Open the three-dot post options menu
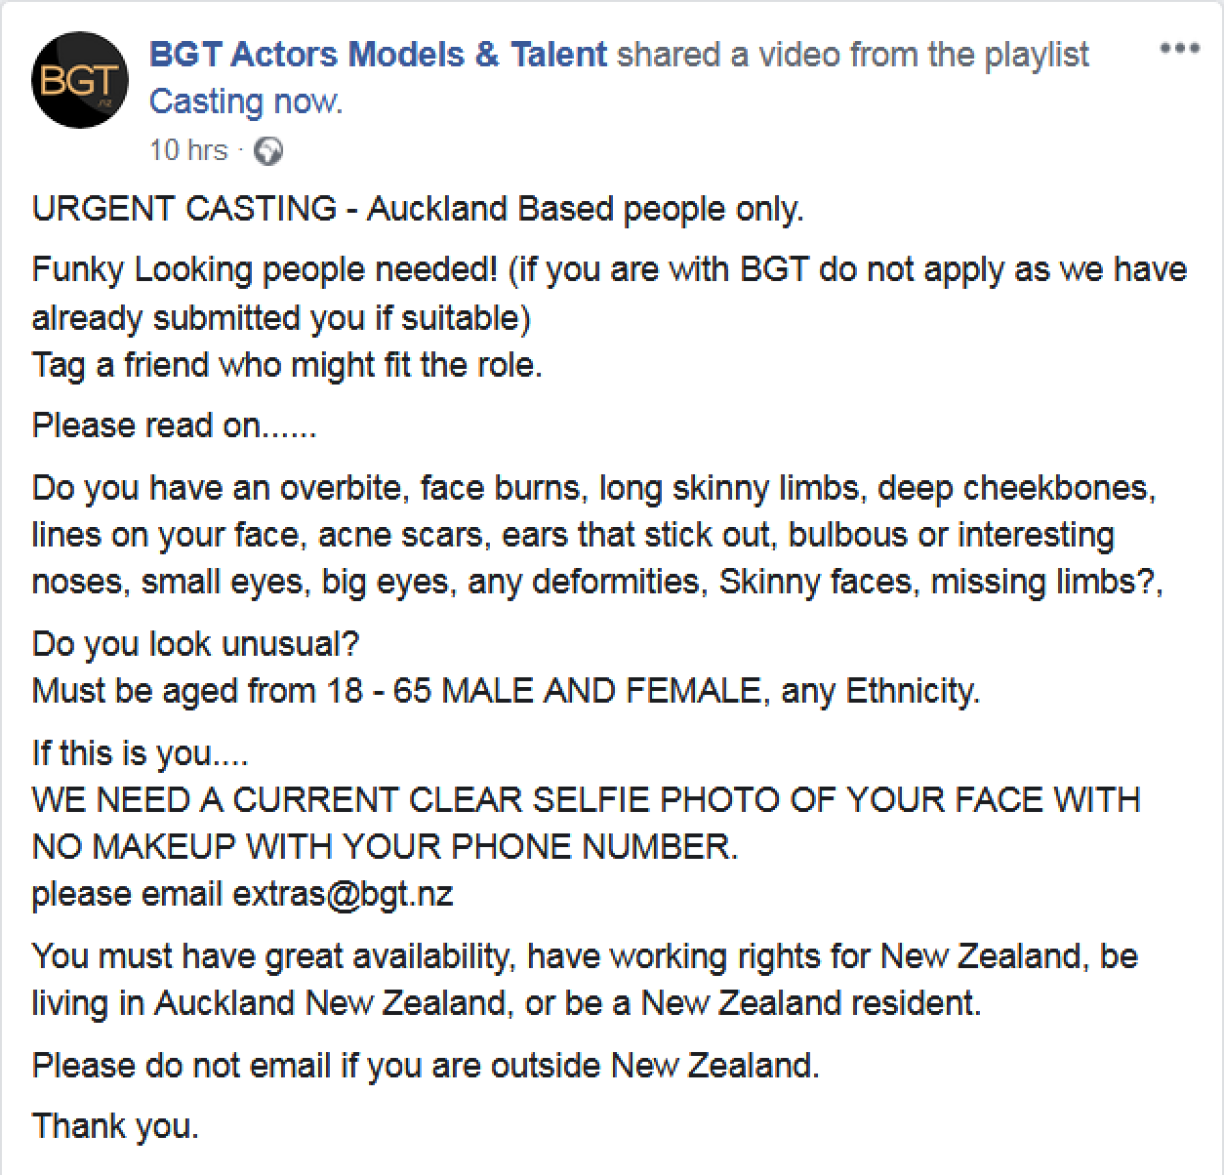Image resolution: width=1224 pixels, height=1175 pixels. click(1179, 49)
